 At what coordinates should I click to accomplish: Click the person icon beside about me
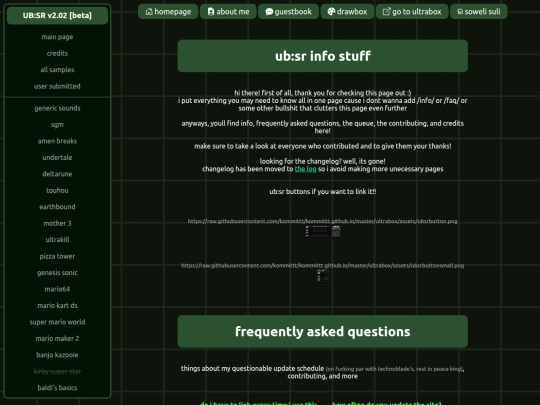pos(211,12)
